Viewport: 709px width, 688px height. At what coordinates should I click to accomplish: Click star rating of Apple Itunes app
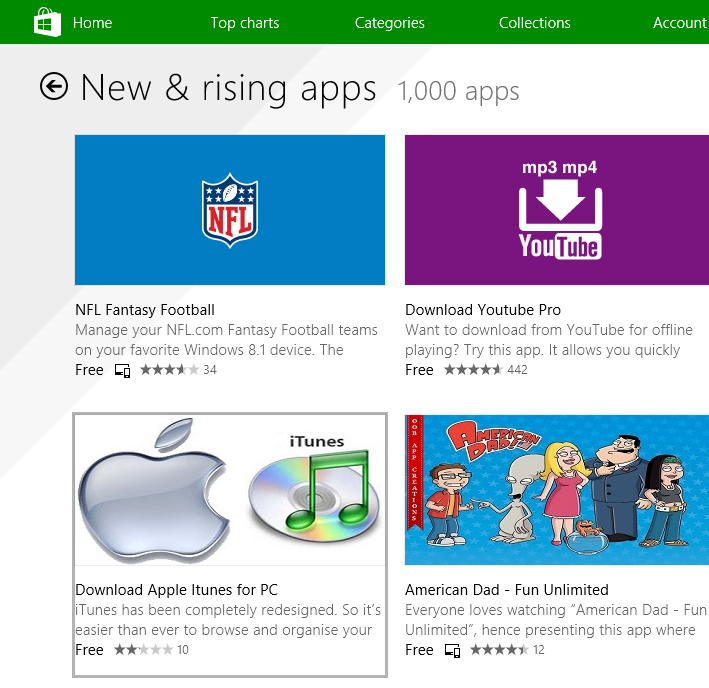coord(143,650)
